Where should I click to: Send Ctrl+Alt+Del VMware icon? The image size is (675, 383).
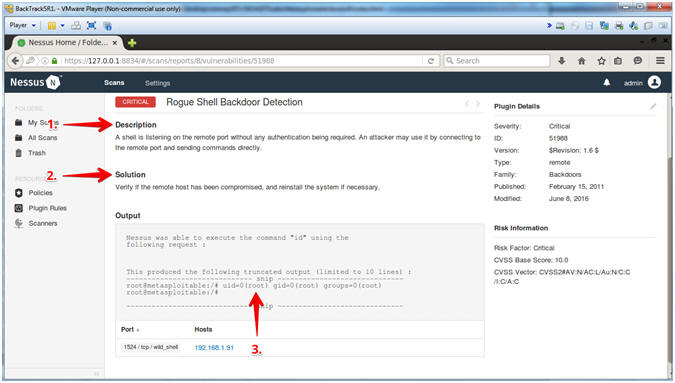(76, 25)
